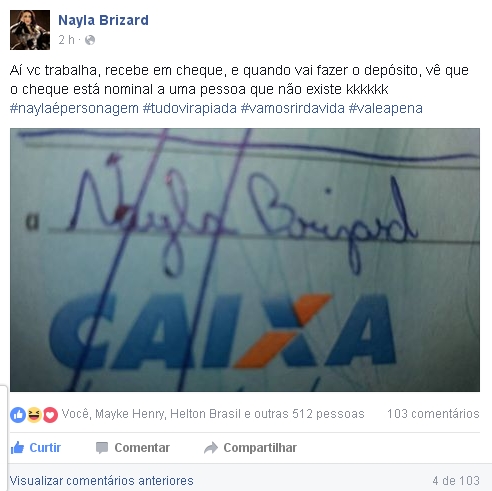Open the check photo with CAIXA logo

click(x=245, y=260)
